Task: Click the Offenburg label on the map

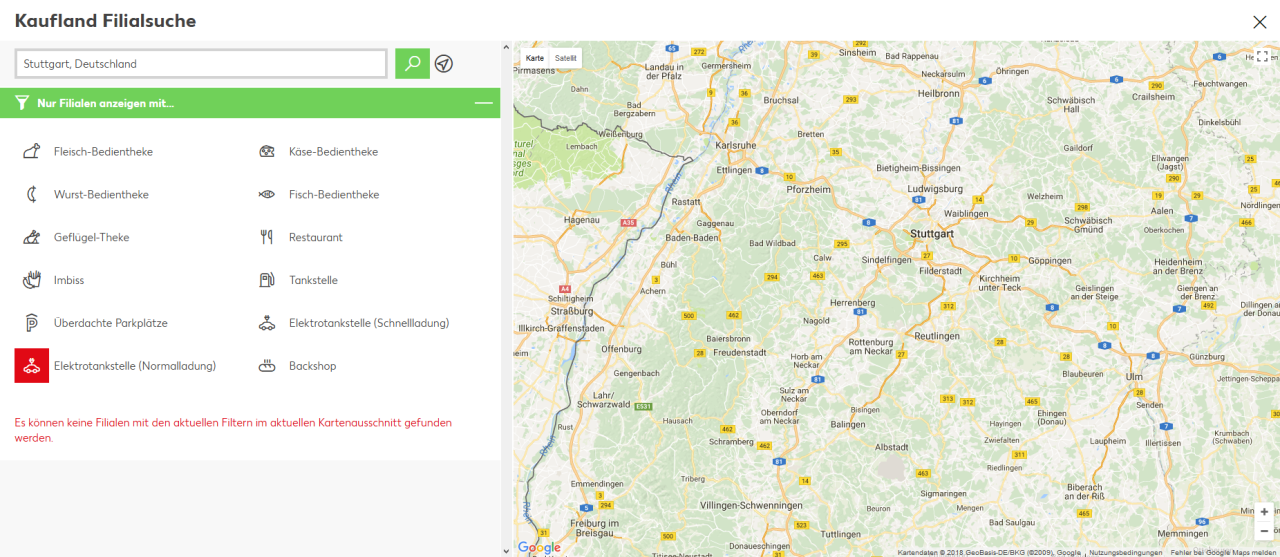Action: click(621, 349)
